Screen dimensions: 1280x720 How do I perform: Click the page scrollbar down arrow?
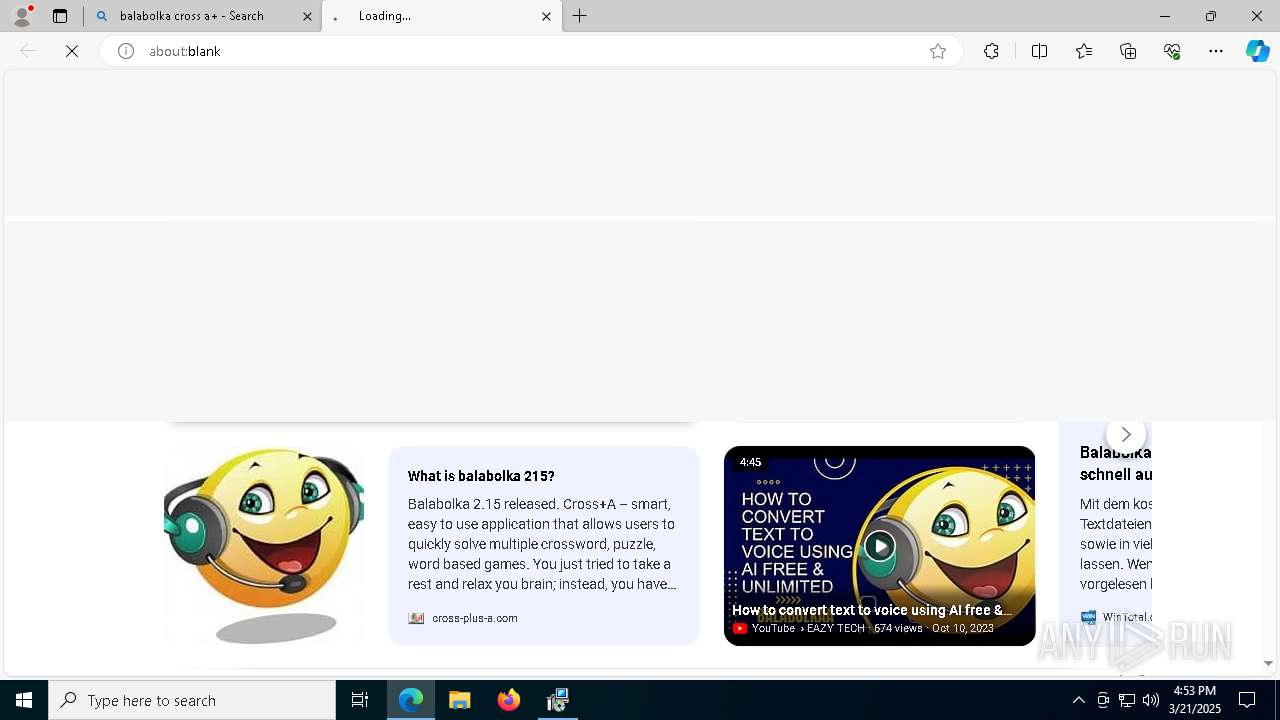click(1268, 663)
